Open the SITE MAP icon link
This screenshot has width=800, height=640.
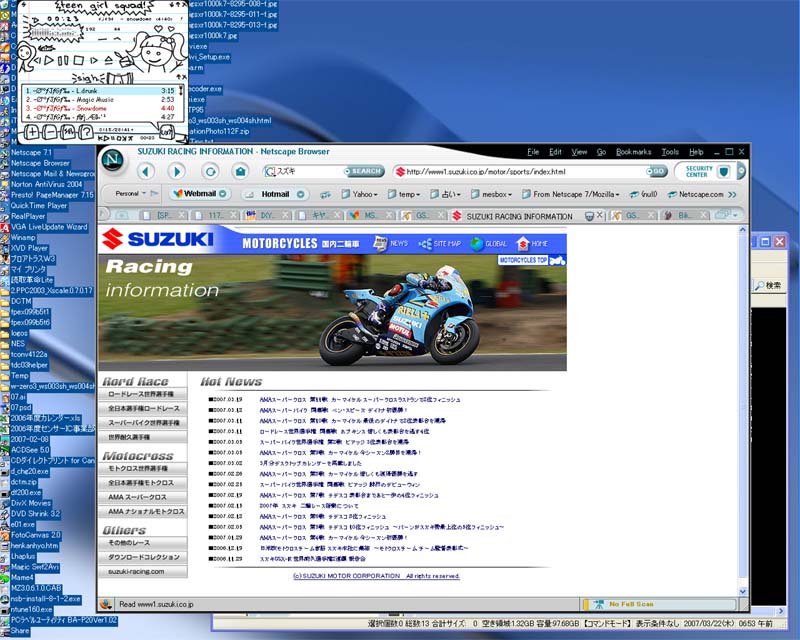click(x=440, y=244)
